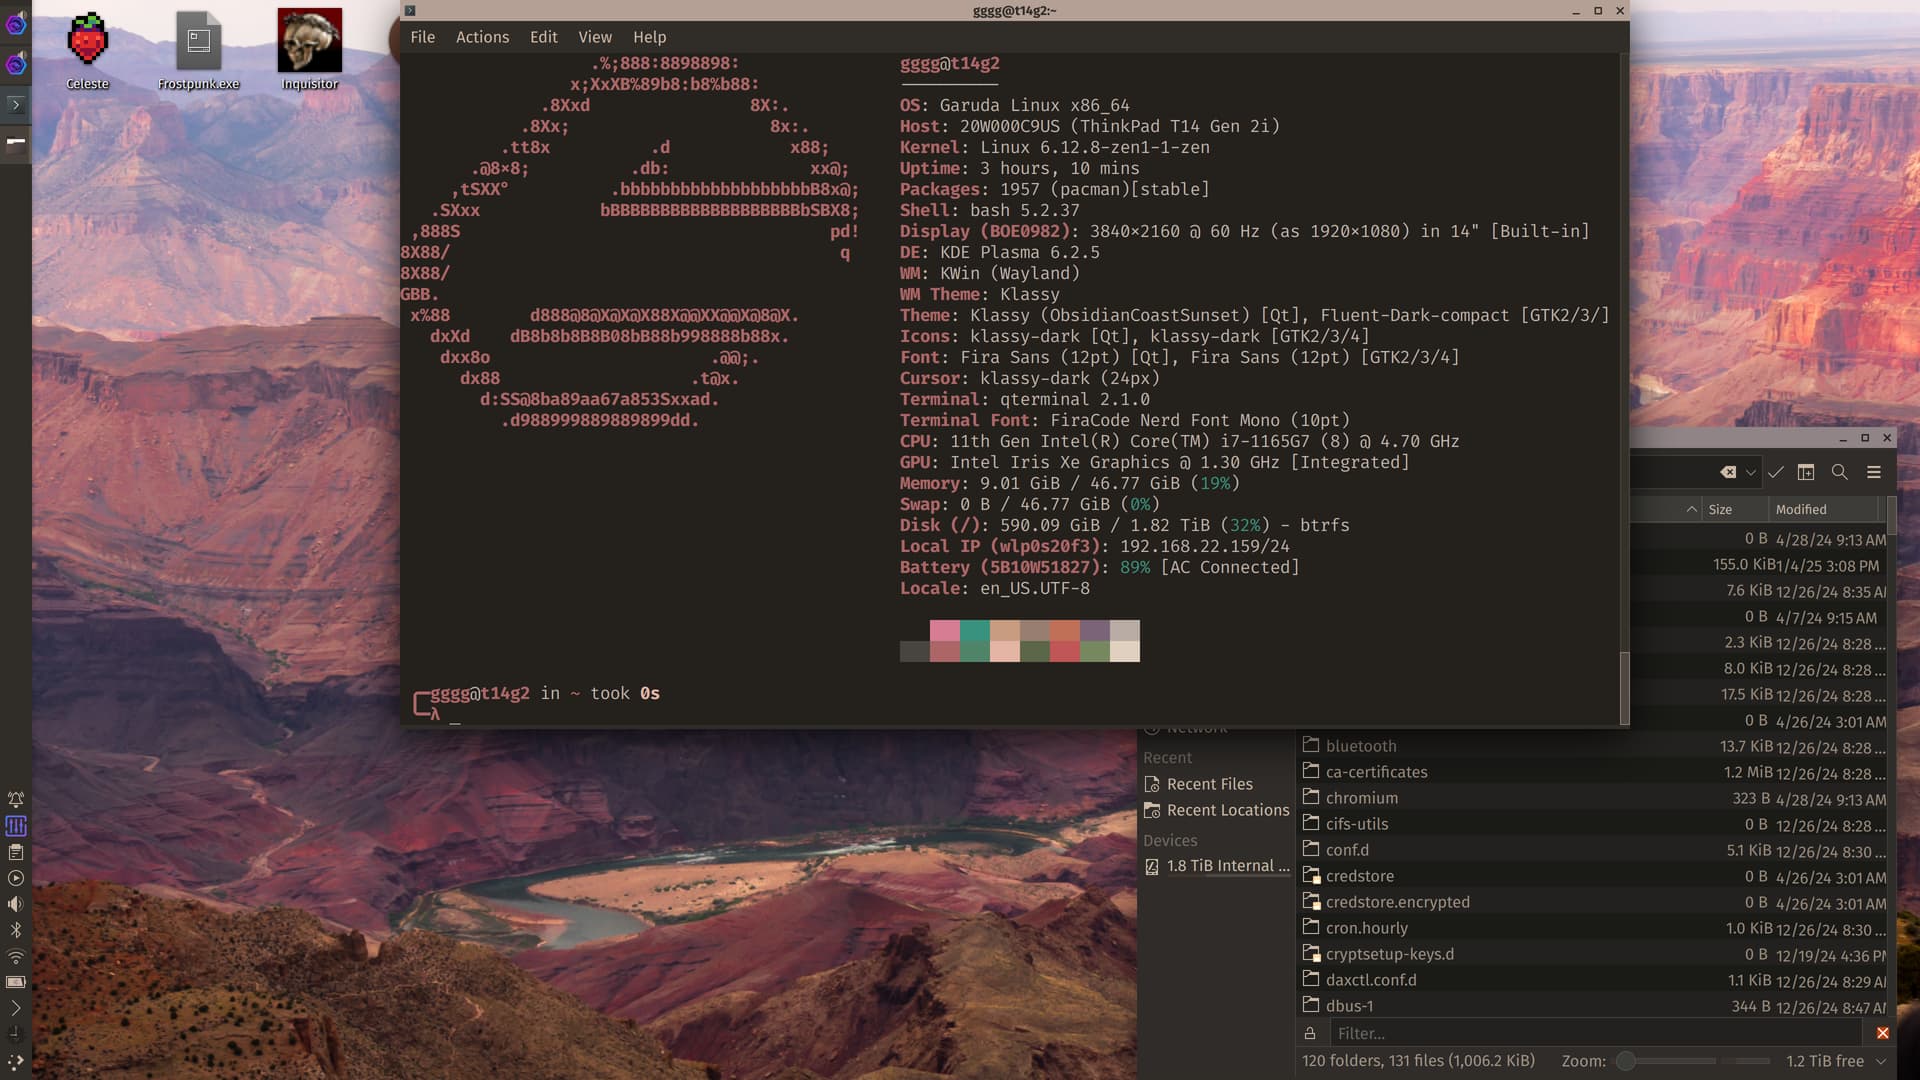The width and height of the screenshot is (1920, 1080).
Task: Open the clipboard tray icon
Action: pyautogui.click(x=15, y=852)
